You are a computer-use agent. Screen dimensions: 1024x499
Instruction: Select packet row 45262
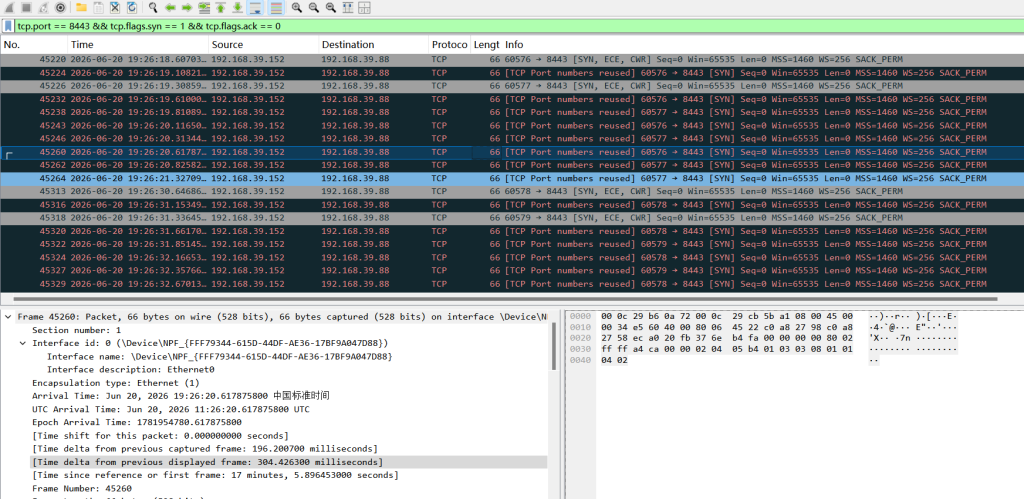point(512,165)
